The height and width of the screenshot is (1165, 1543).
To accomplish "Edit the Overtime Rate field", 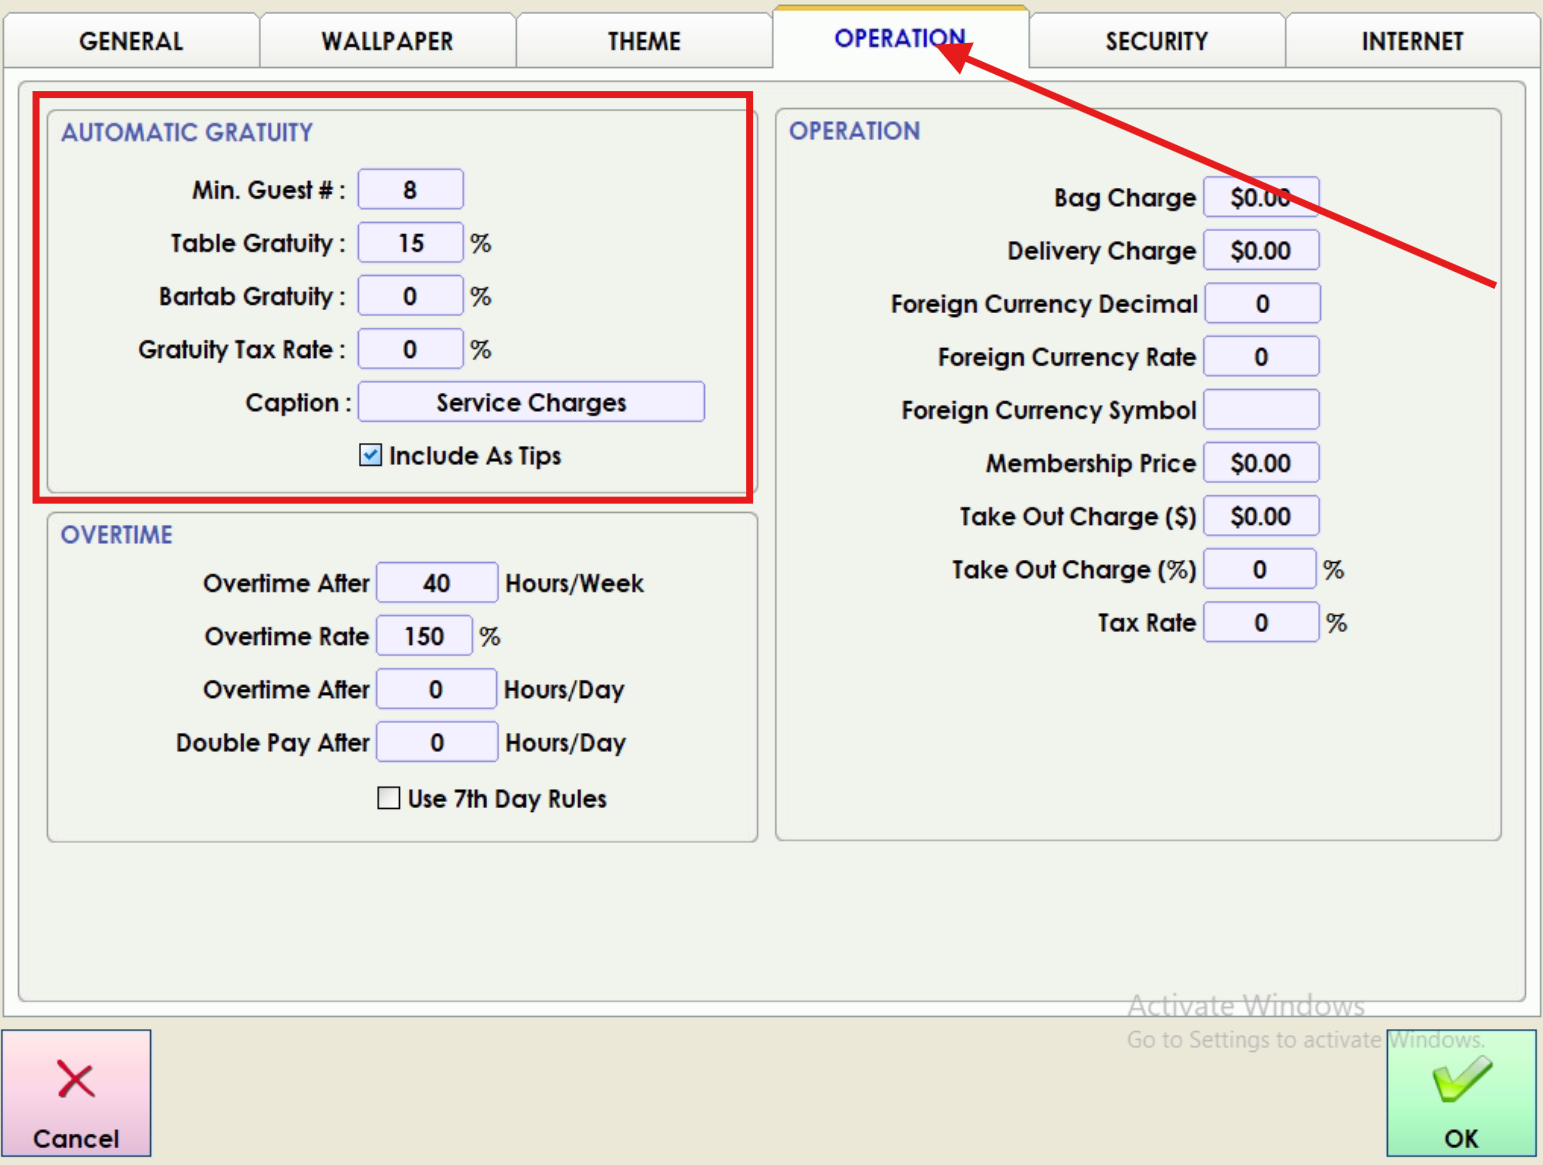I will [424, 635].
